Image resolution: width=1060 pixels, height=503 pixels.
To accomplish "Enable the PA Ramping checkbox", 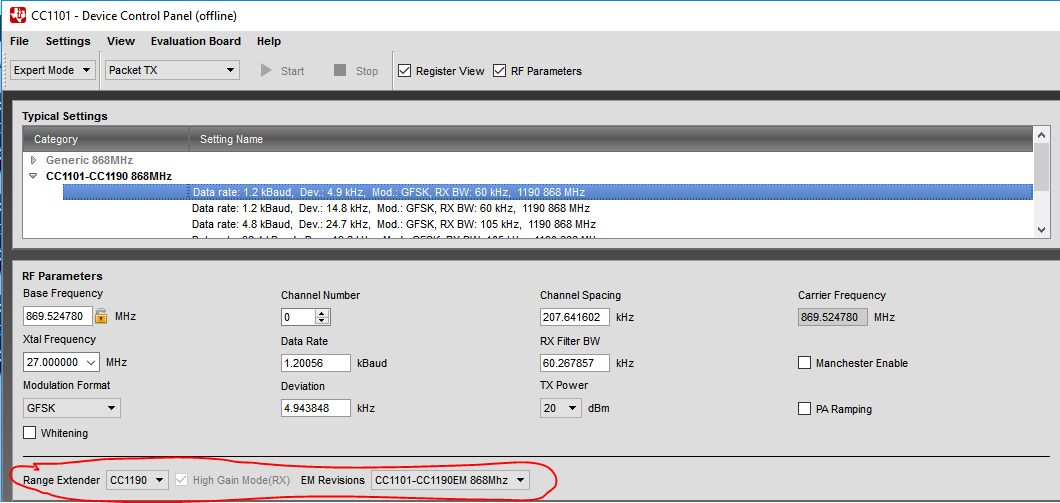I will [804, 409].
